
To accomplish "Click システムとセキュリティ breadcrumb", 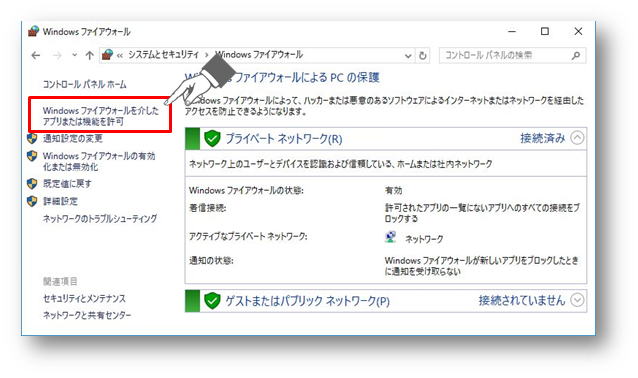I will click(x=164, y=55).
